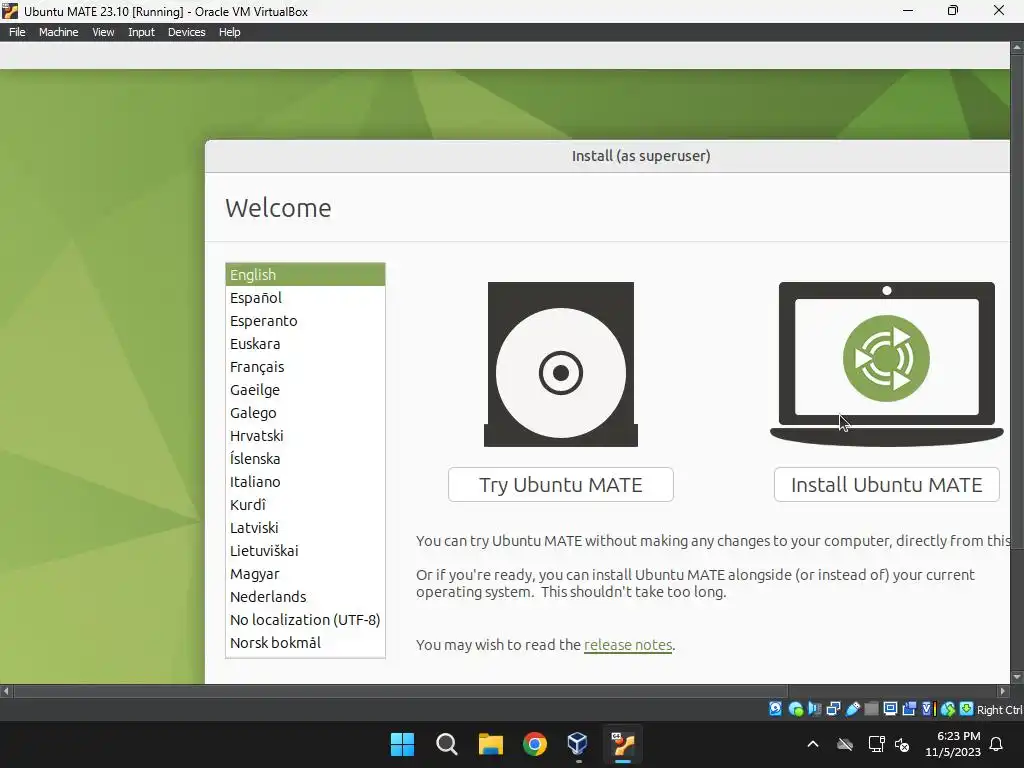
Task: Select English in the language list
Action: [305, 274]
